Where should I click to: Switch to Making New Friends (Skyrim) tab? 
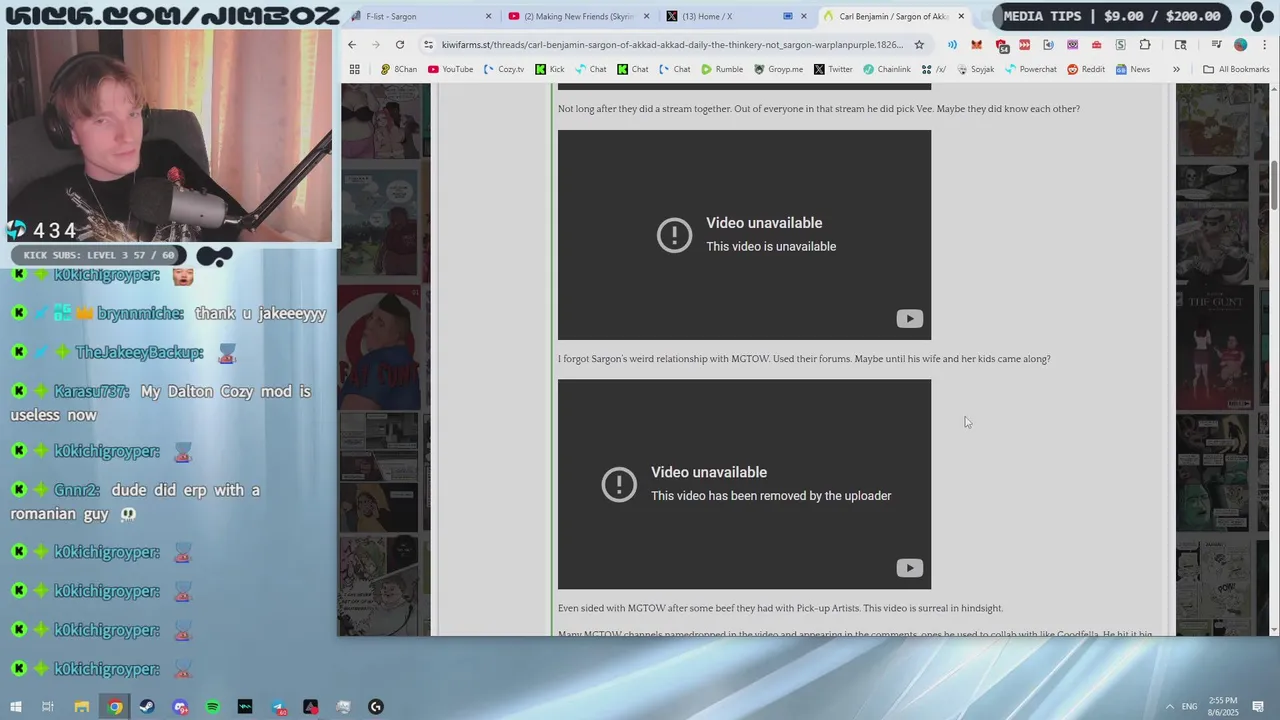pos(578,16)
